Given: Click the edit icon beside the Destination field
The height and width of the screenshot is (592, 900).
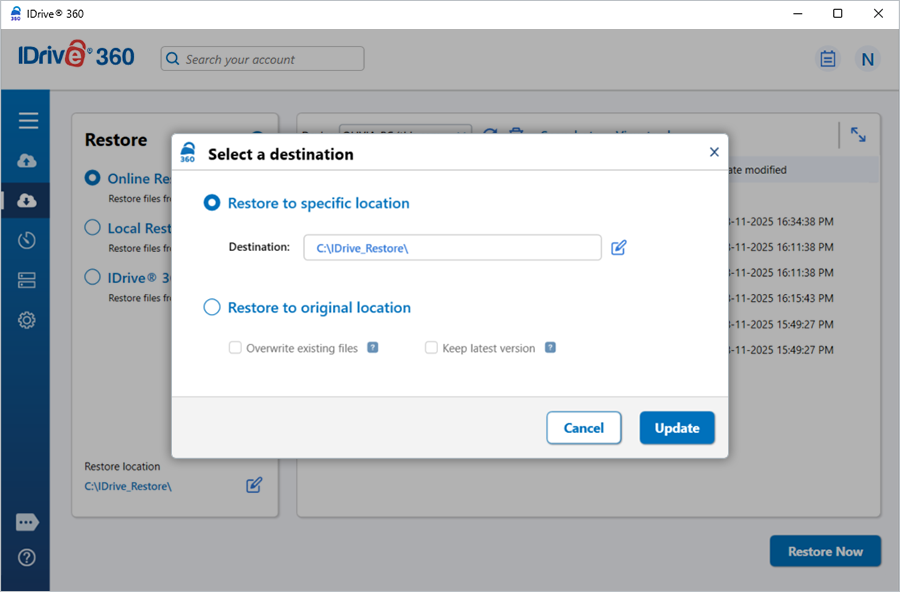Looking at the screenshot, I should click(x=619, y=247).
